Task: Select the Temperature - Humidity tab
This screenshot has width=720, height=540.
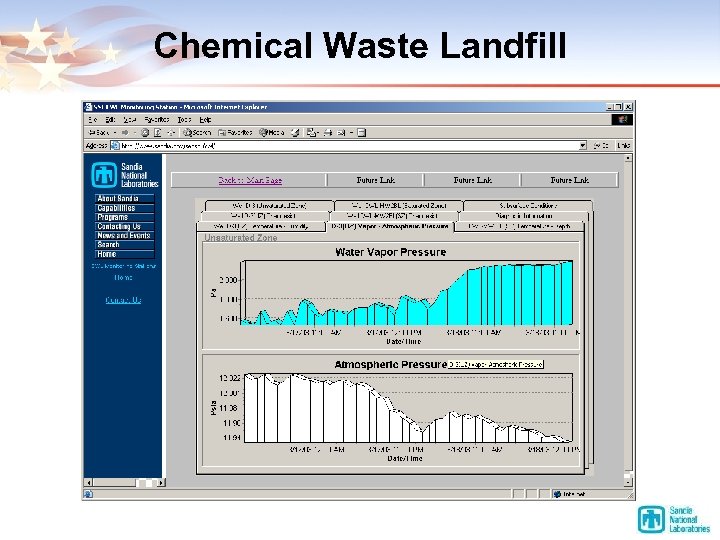Action: click(x=261, y=226)
